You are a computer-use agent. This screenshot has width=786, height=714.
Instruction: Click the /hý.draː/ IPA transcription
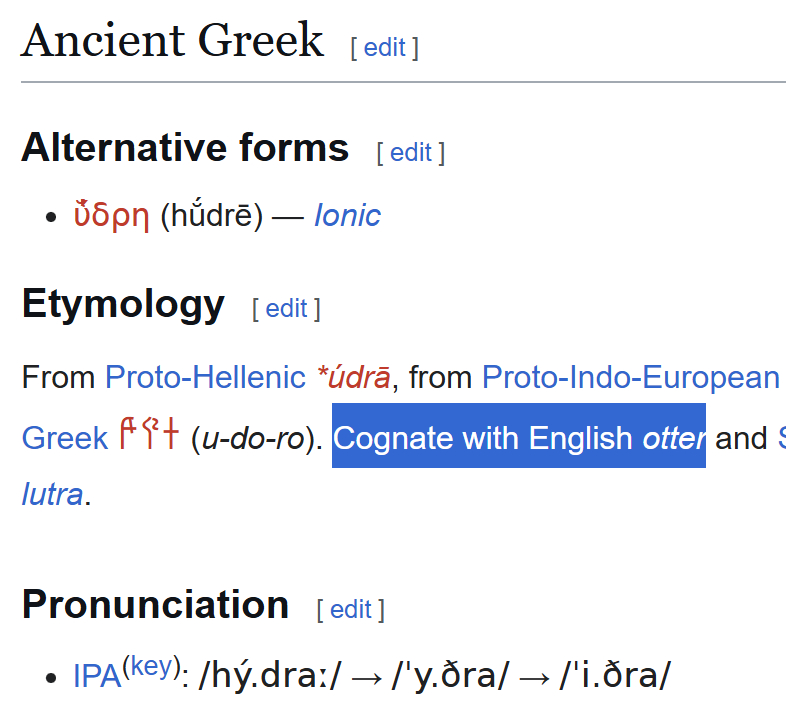[x=270, y=676]
